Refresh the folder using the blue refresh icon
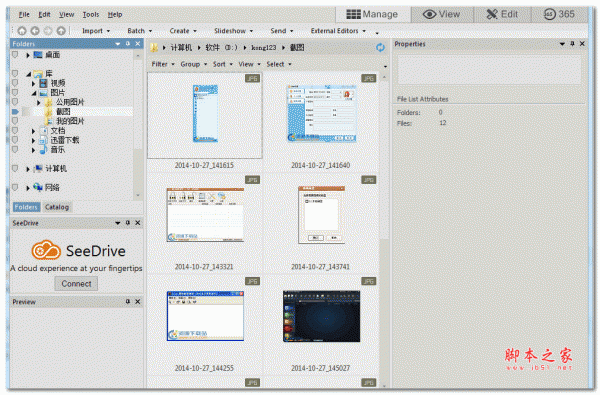This screenshot has height=395, width=600. pyautogui.click(x=380, y=47)
